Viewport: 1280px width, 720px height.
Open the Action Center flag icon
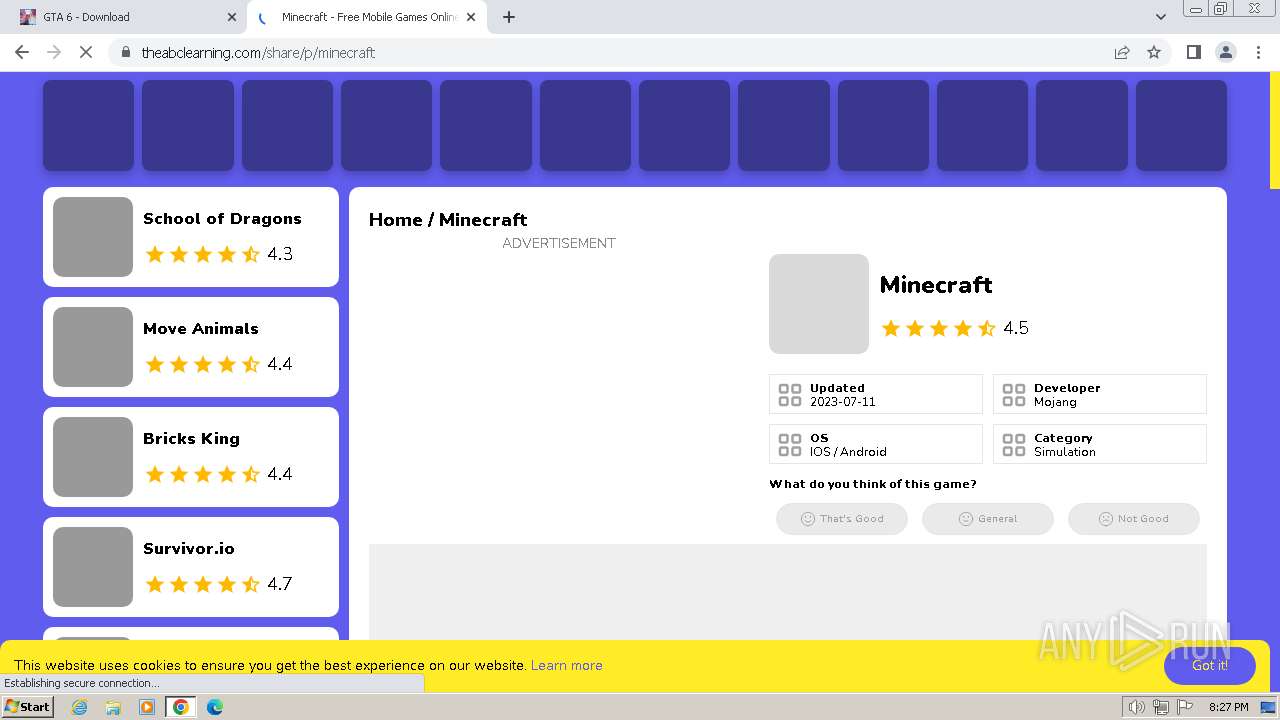click(1185, 707)
